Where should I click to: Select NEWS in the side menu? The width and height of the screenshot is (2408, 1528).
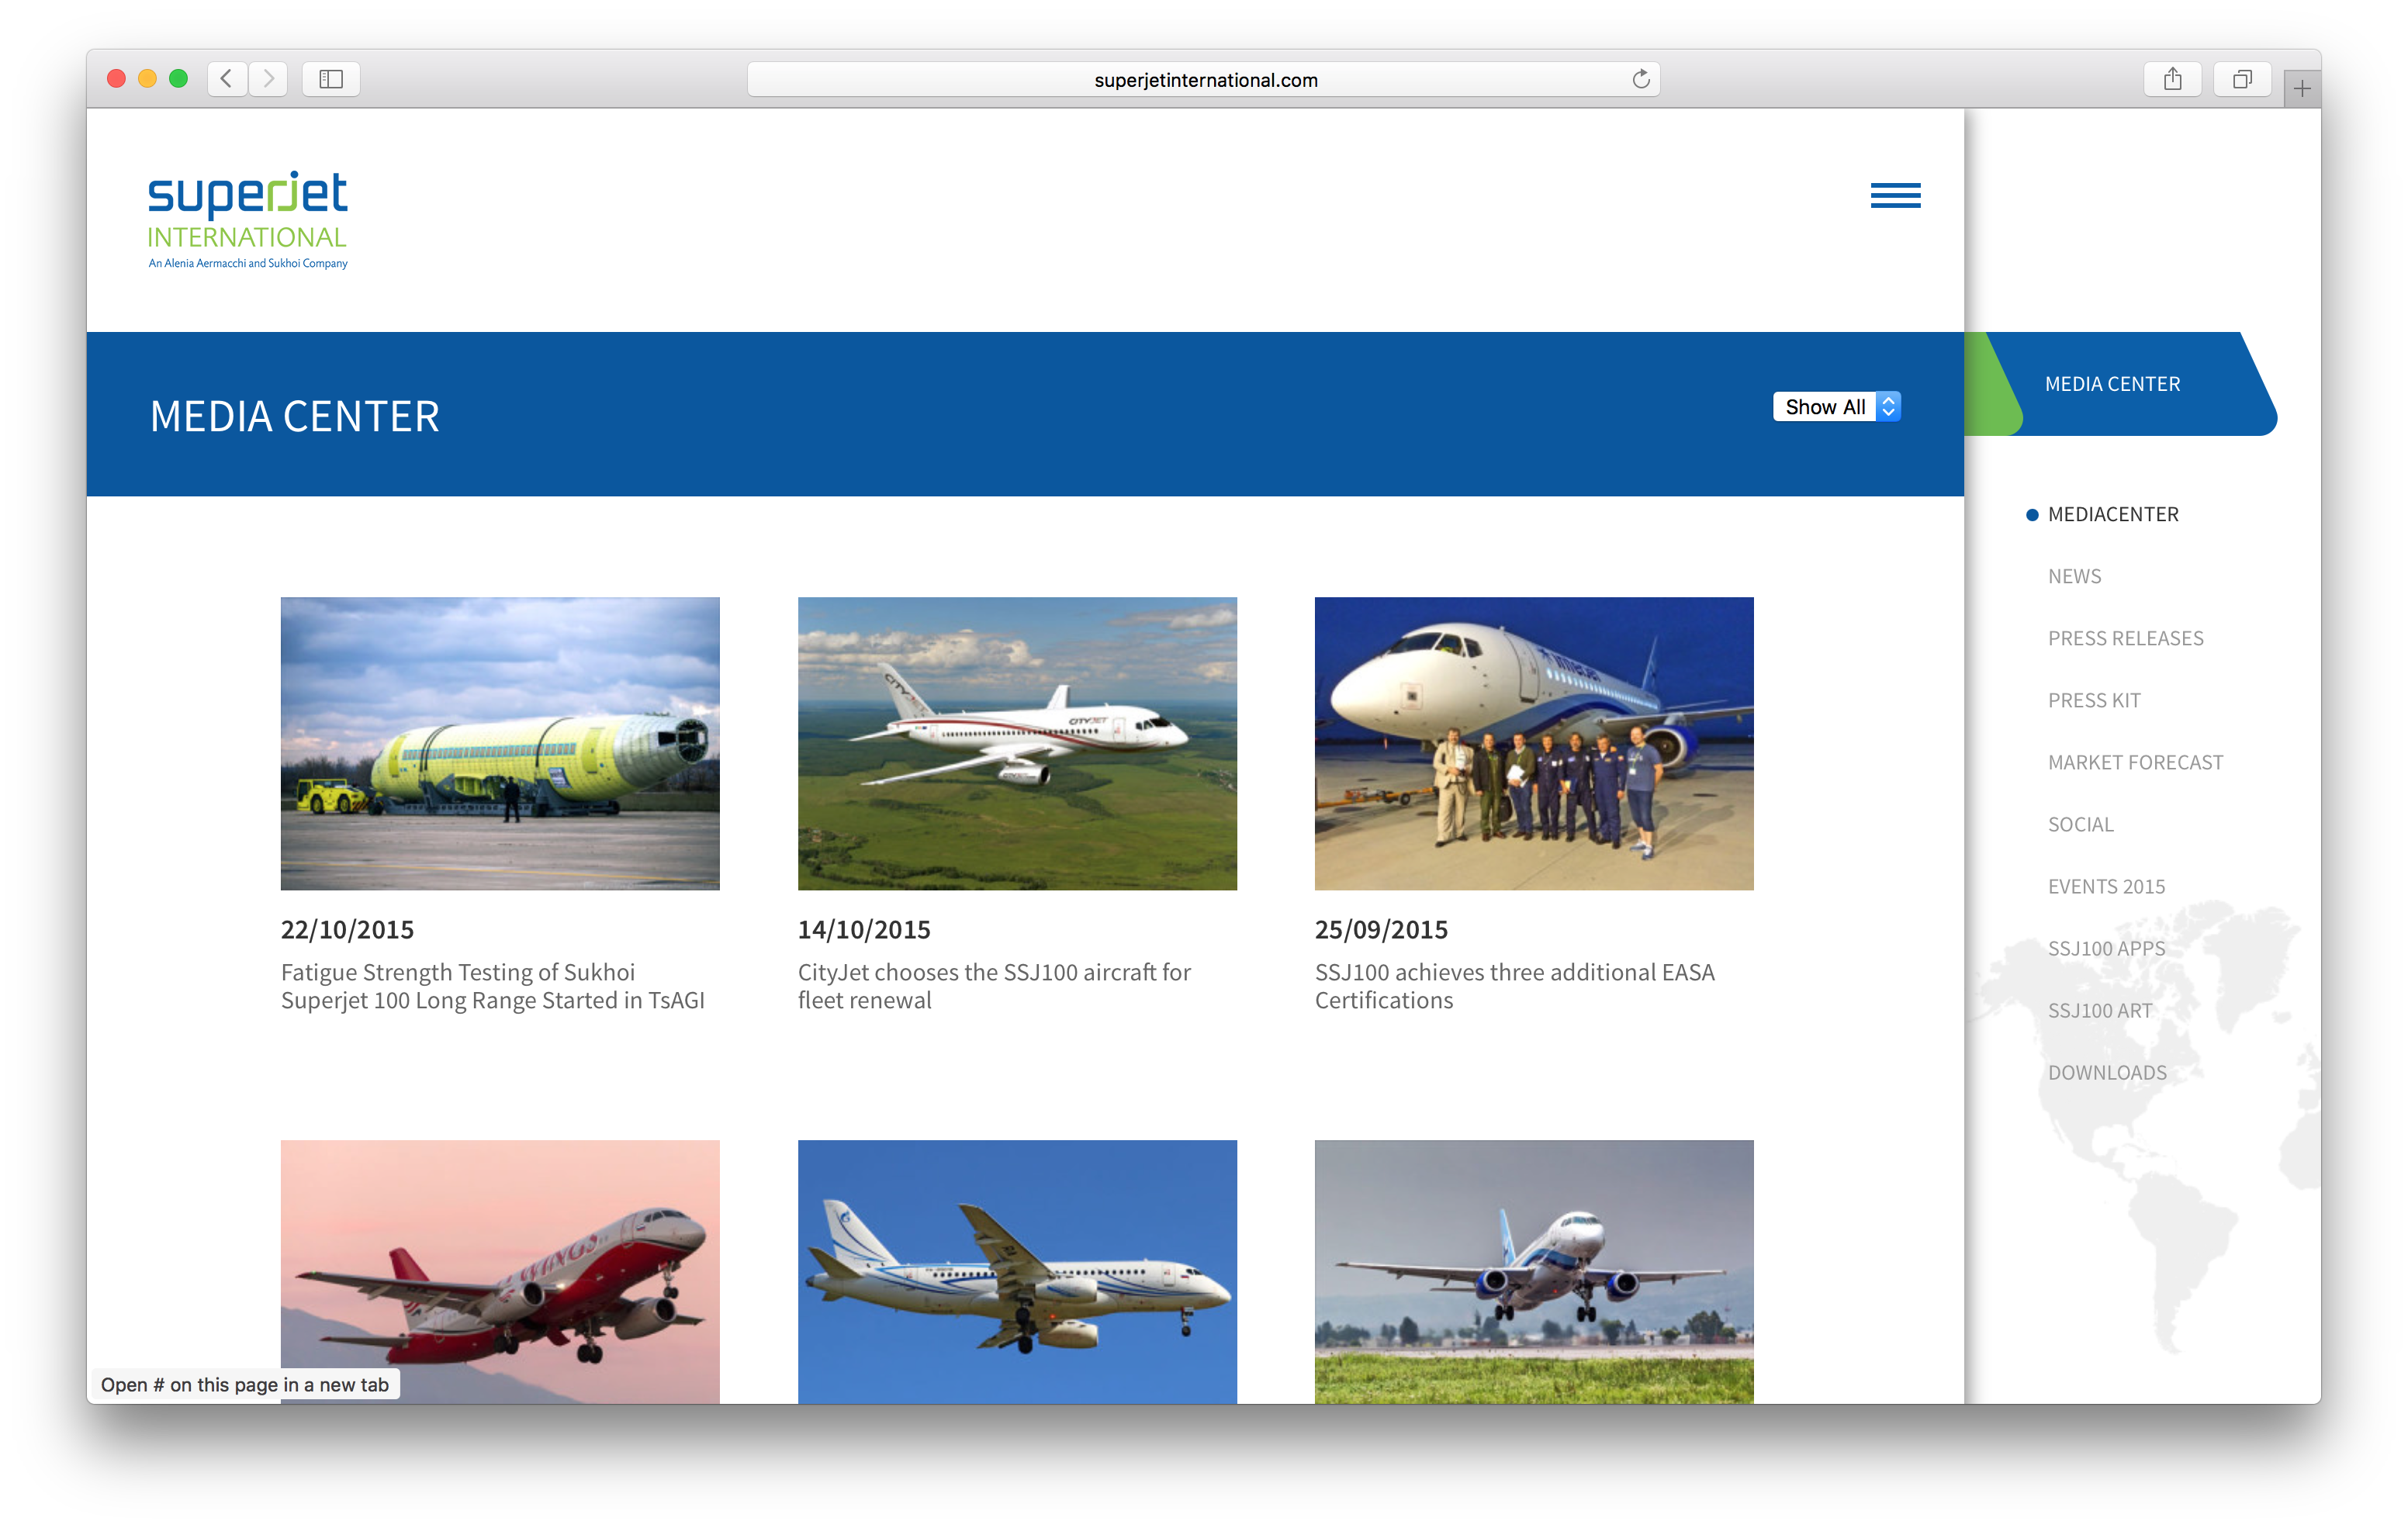pos(2074,577)
